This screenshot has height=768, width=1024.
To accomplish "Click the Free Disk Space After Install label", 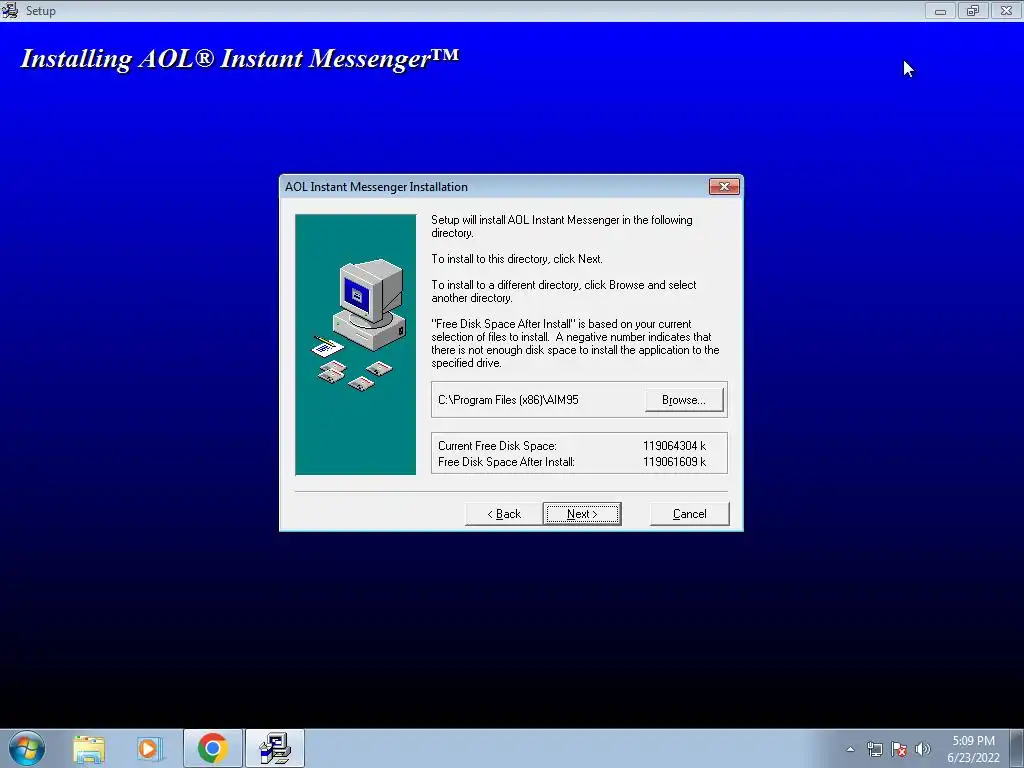I will pyautogui.click(x=506, y=462).
